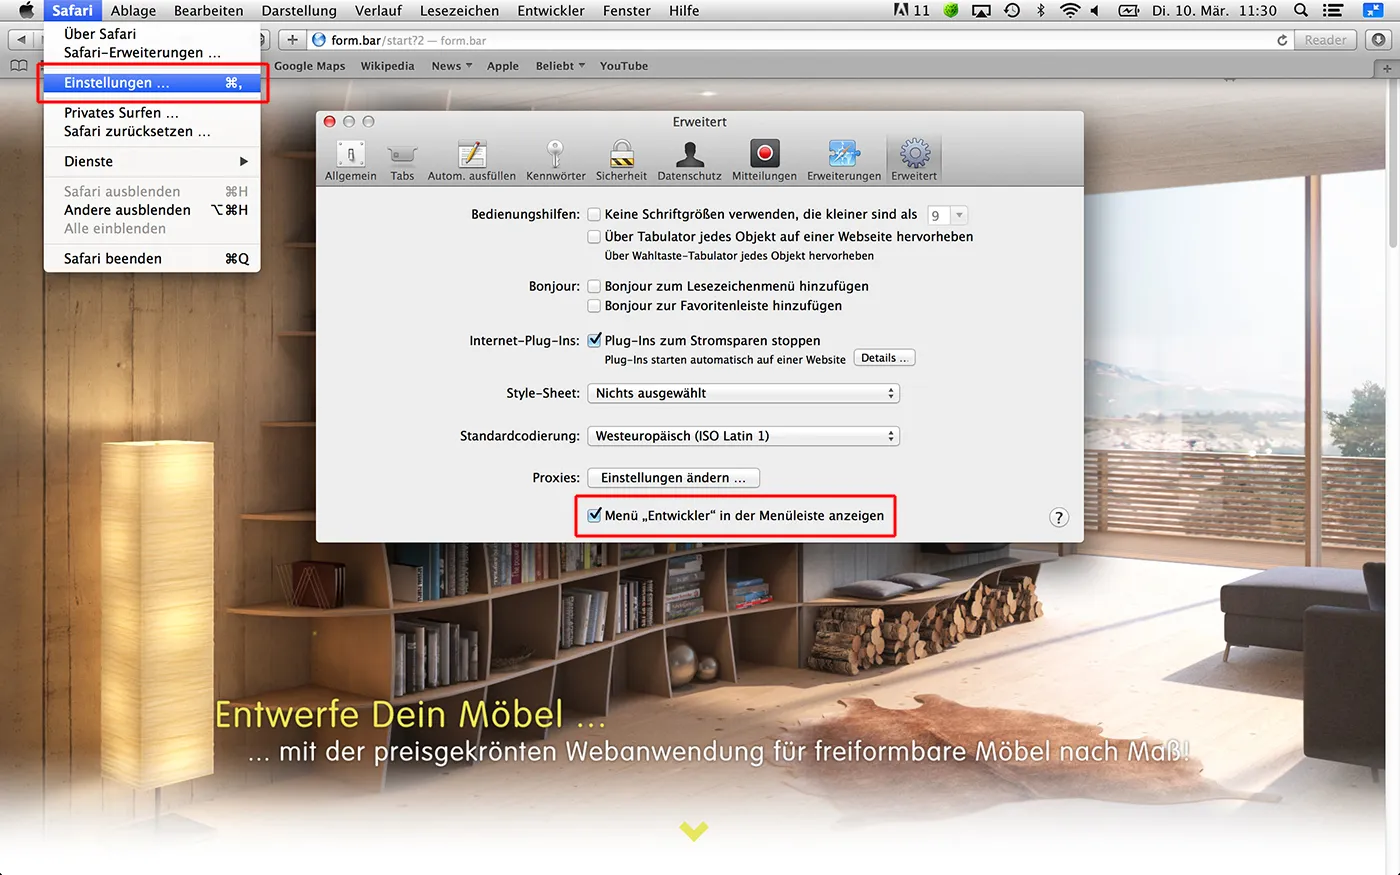The width and height of the screenshot is (1400, 875).
Task: Open the Beliebt bookmarks dropdown
Action: click(x=560, y=66)
